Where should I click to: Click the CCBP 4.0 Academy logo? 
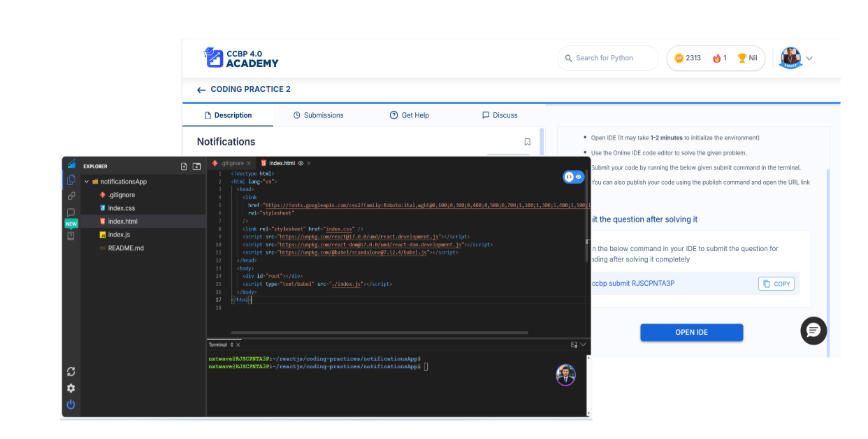click(241, 58)
